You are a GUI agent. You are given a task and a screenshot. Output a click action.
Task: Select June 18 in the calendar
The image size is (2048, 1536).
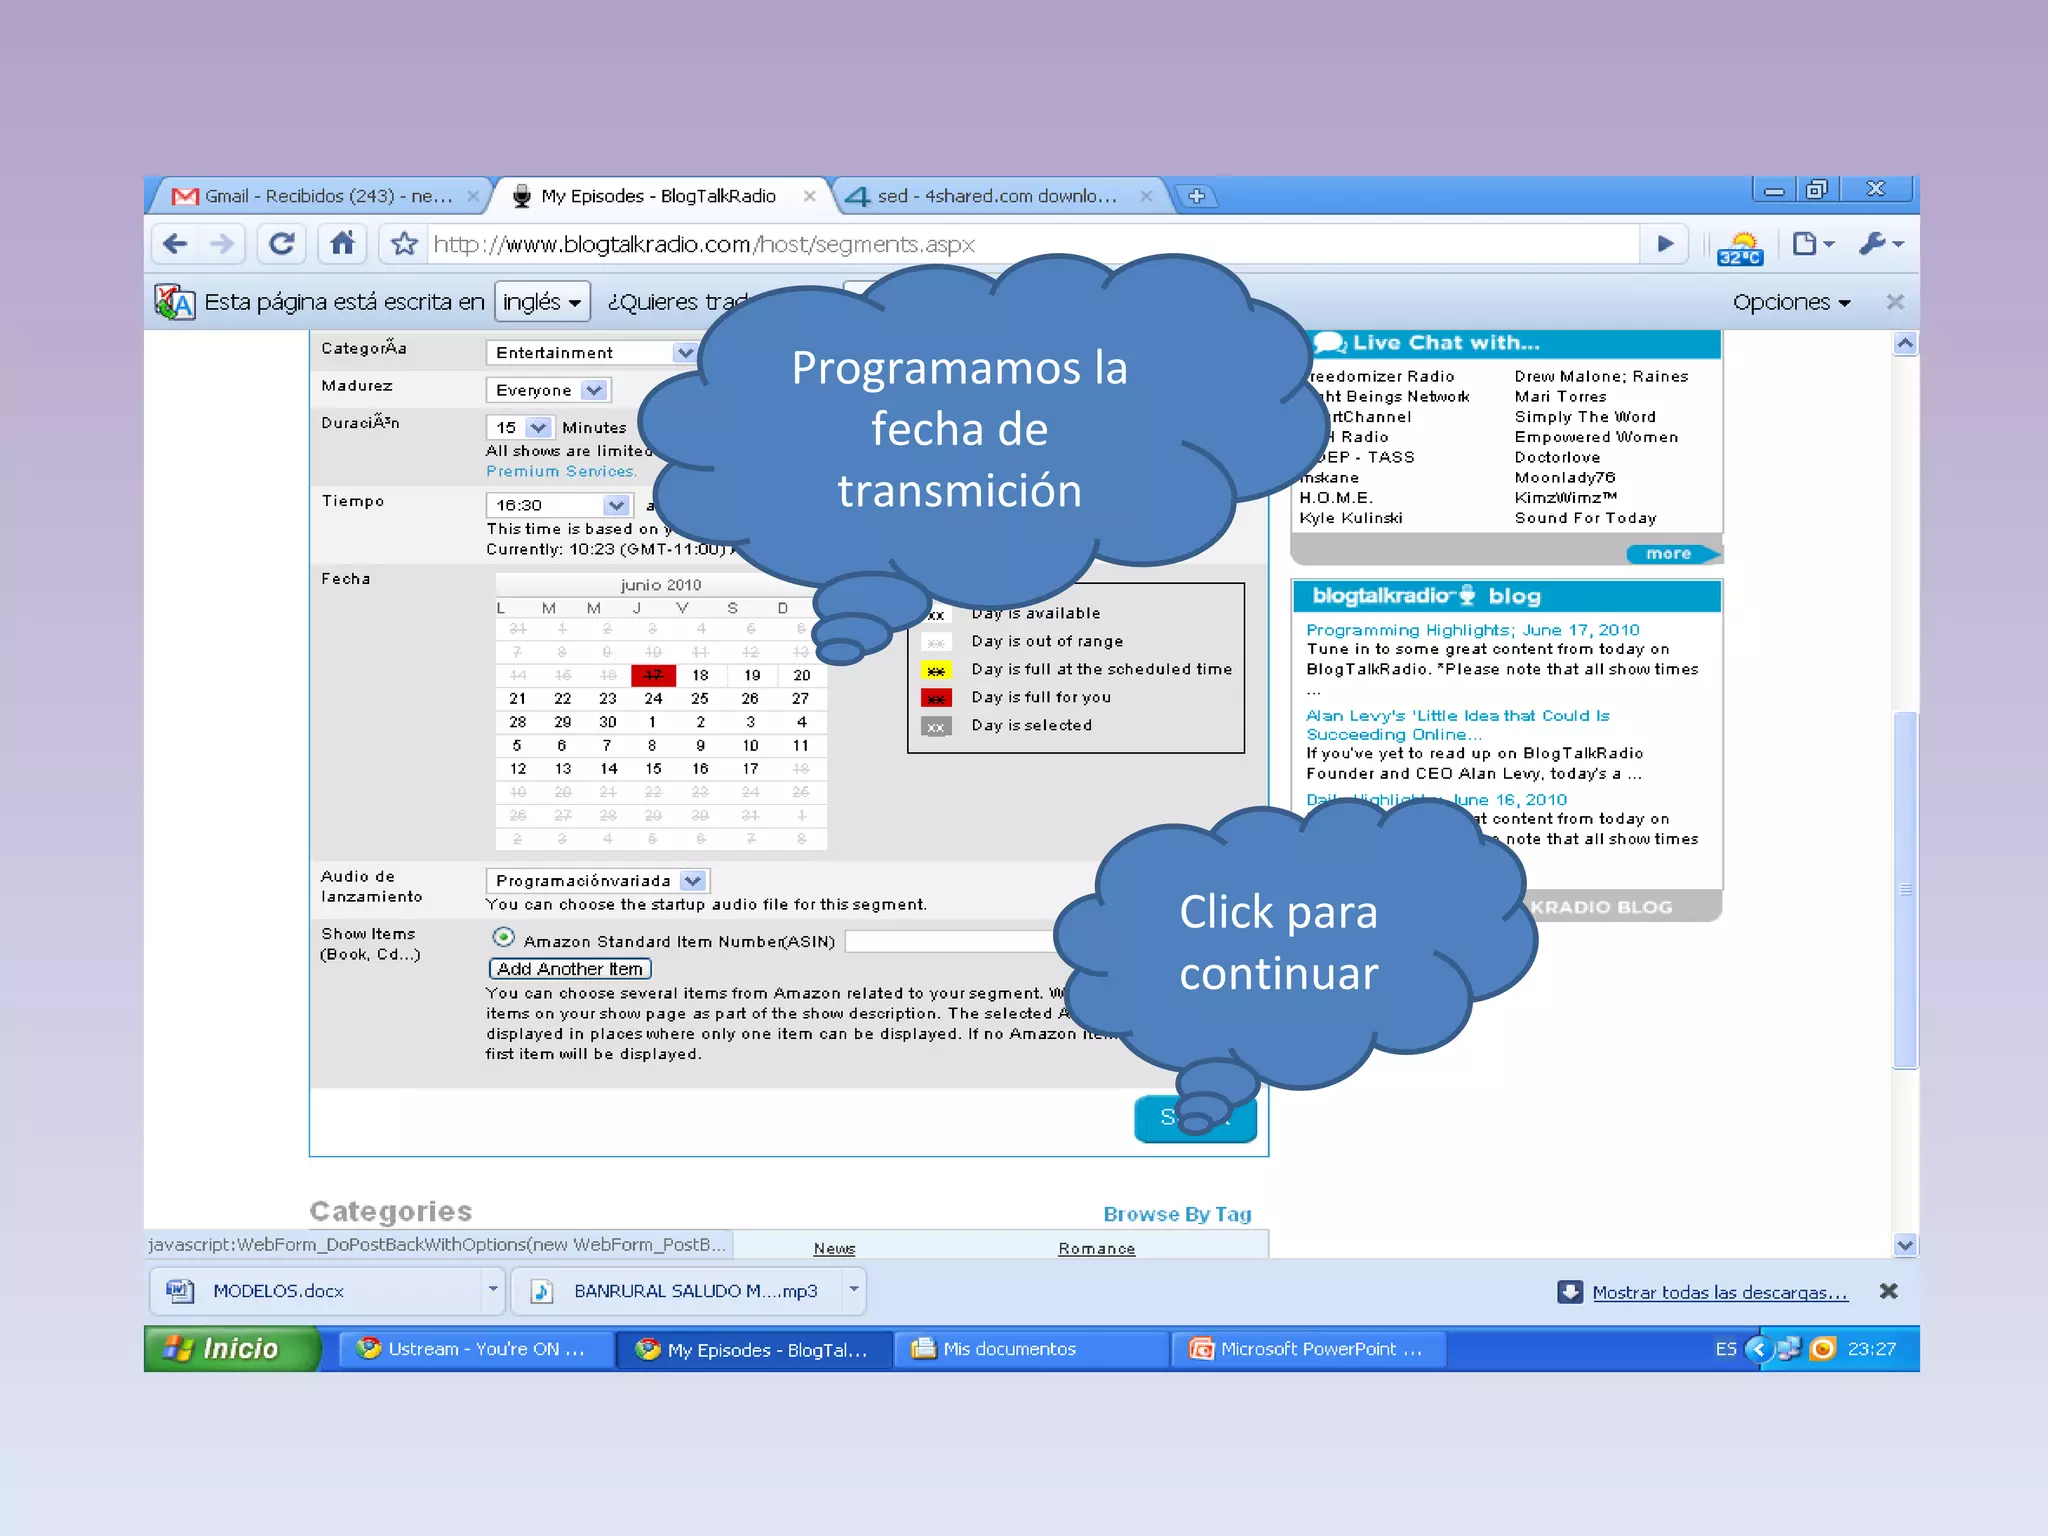(700, 676)
